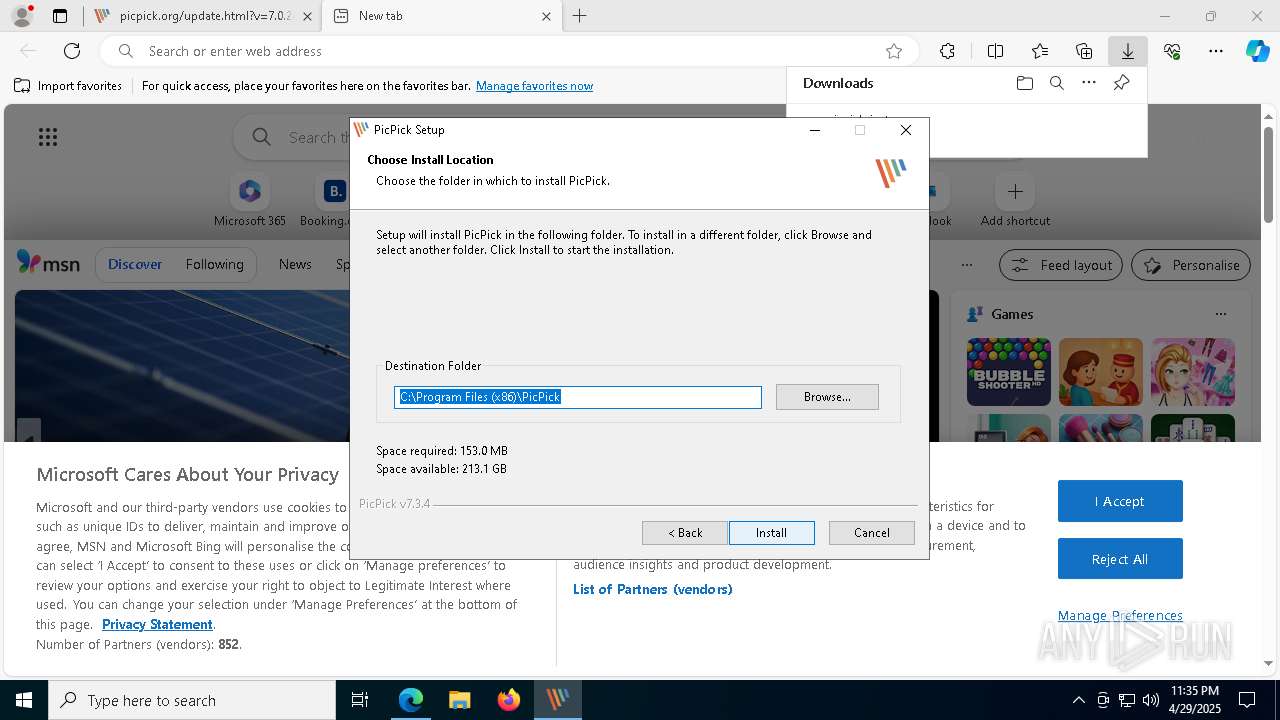
Task: Click the destination folder path field
Action: 577,397
